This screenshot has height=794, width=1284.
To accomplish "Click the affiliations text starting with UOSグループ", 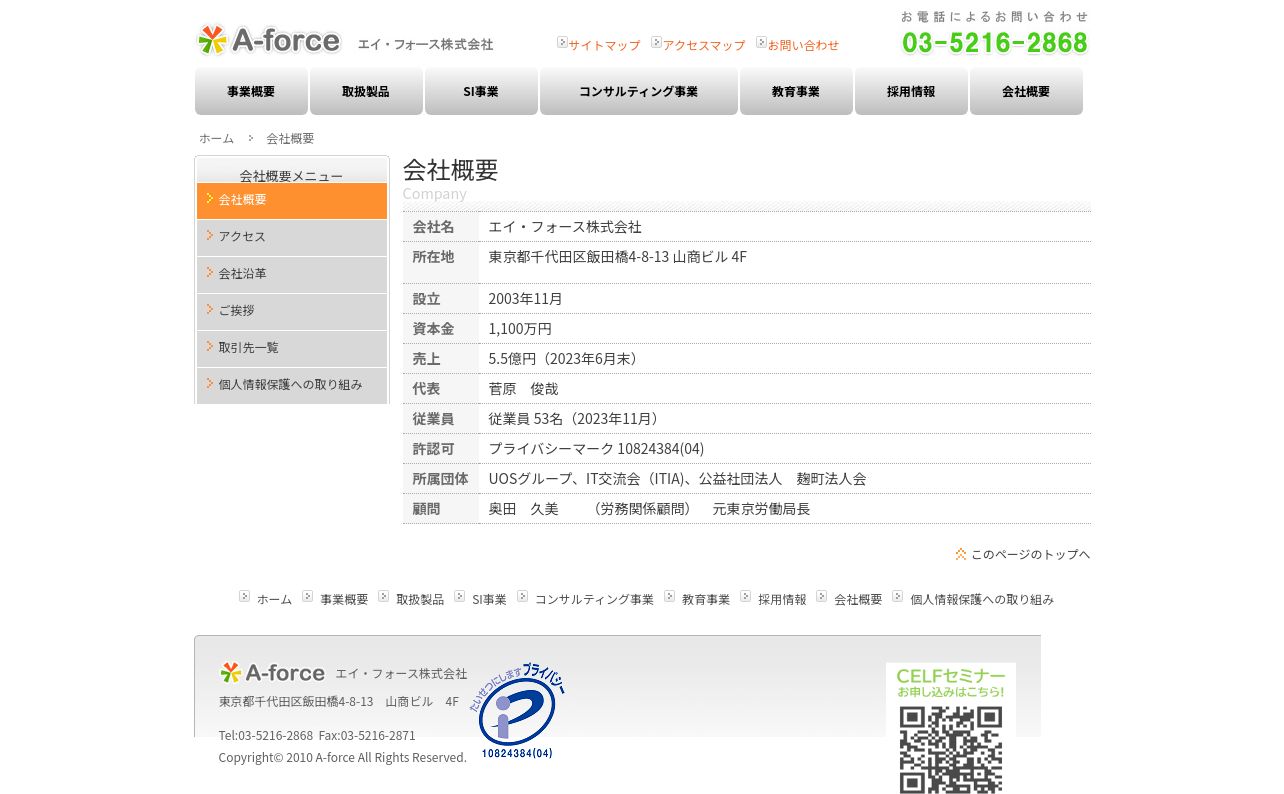I will (x=678, y=479).
